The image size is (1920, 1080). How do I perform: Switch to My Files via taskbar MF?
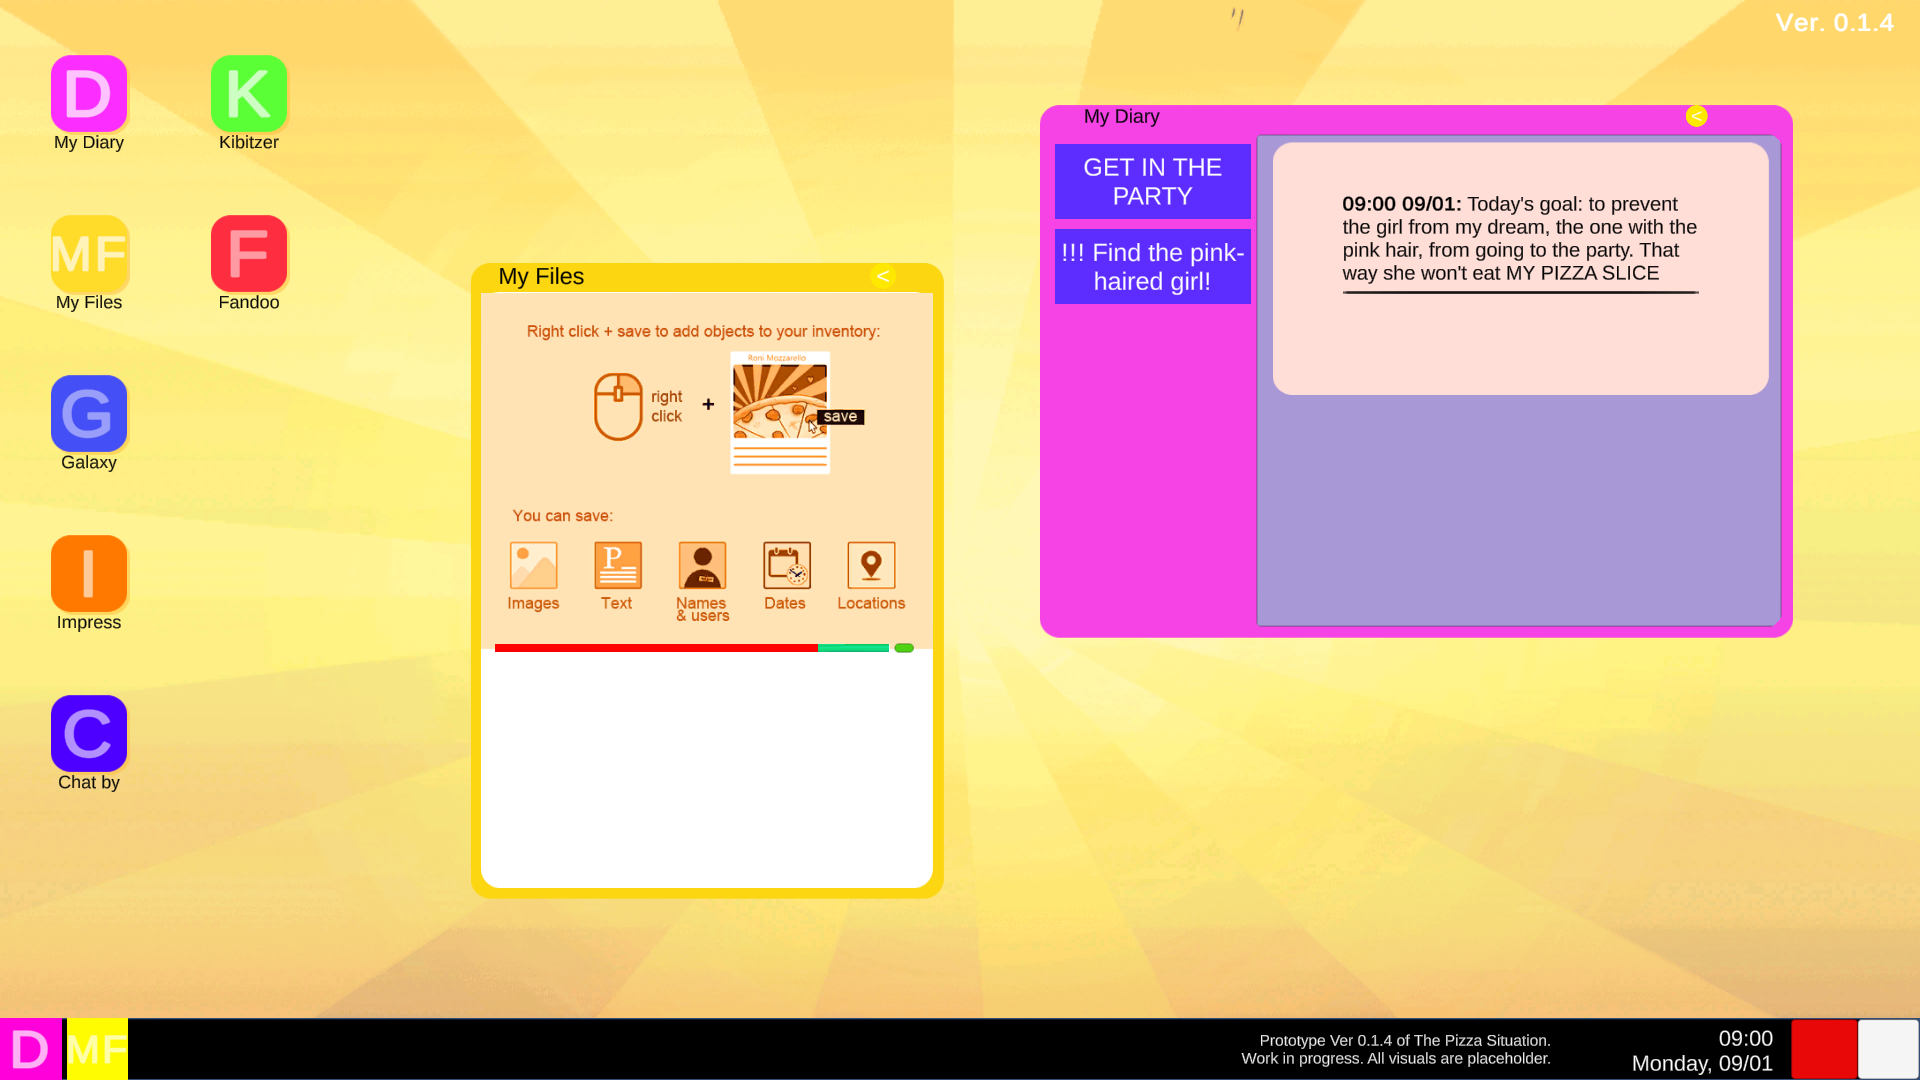(x=97, y=1049)
